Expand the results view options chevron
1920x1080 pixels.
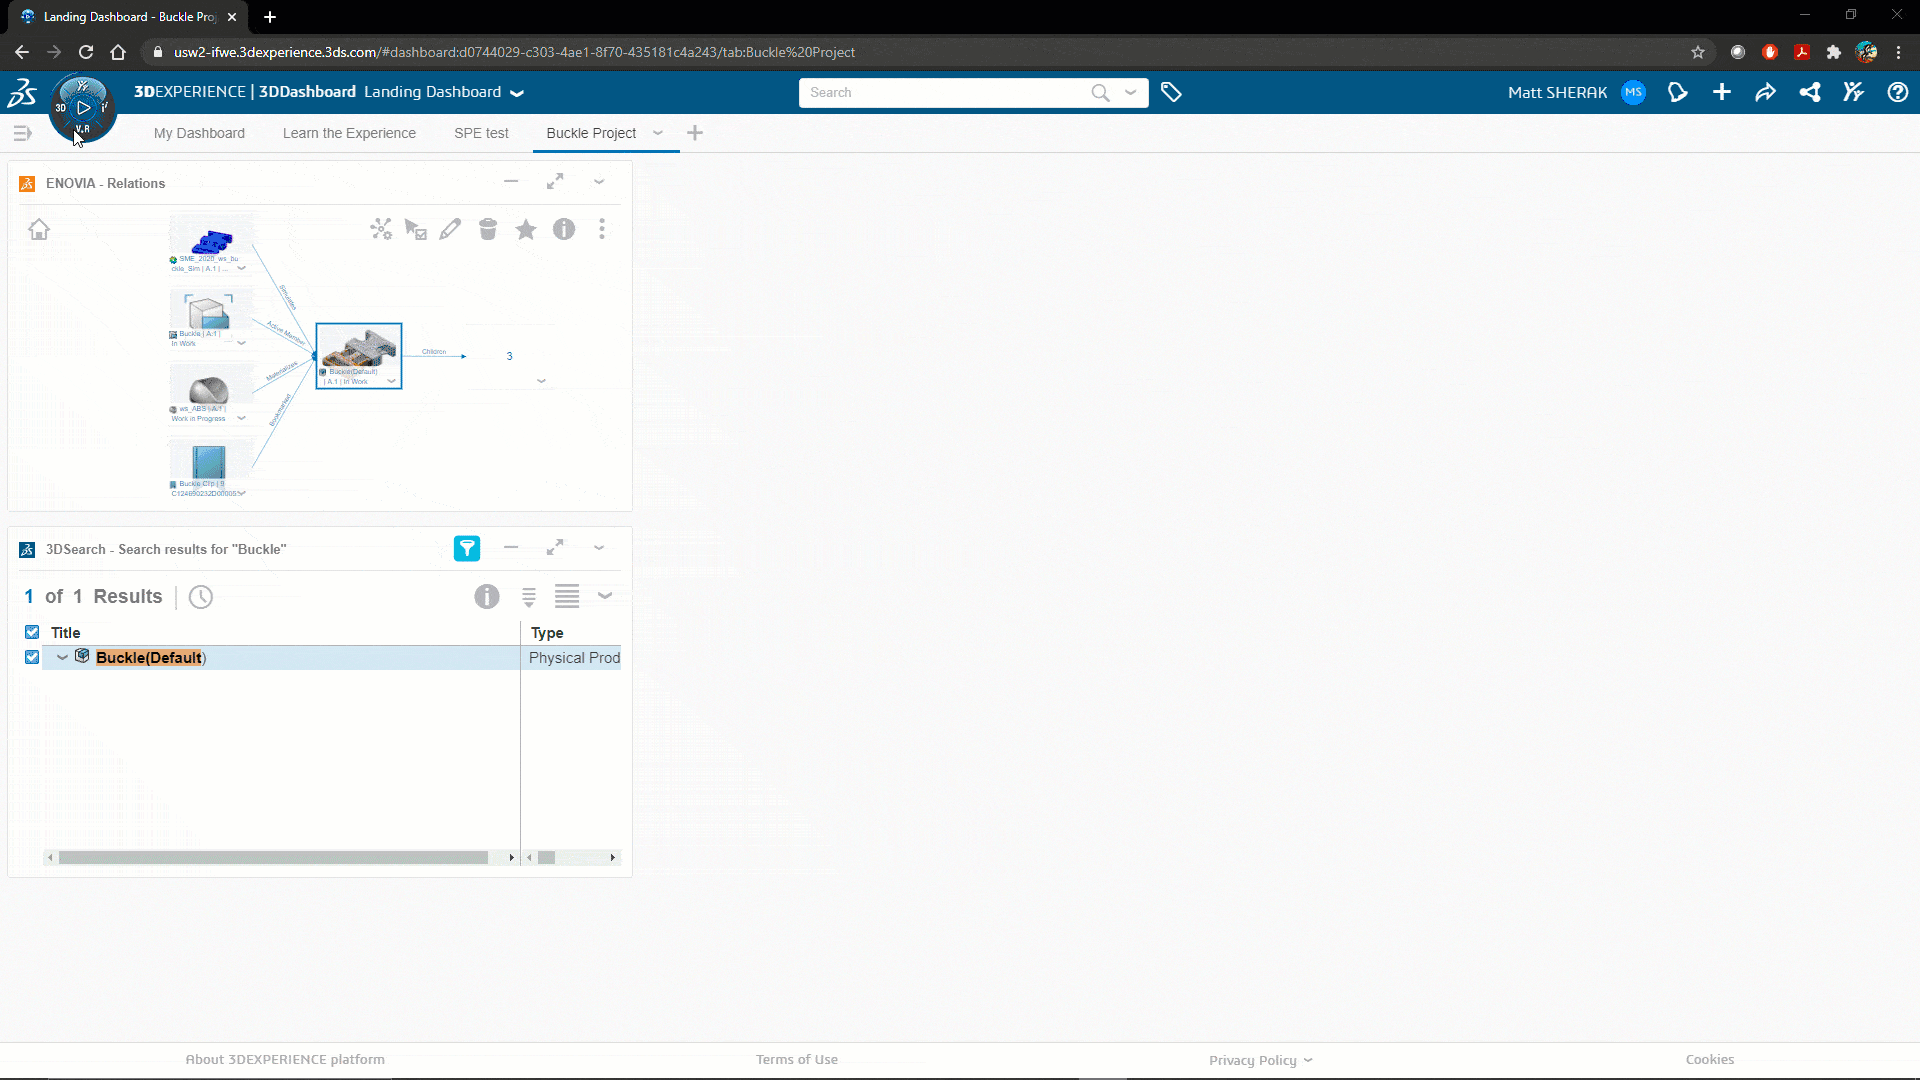pos(605,596)
